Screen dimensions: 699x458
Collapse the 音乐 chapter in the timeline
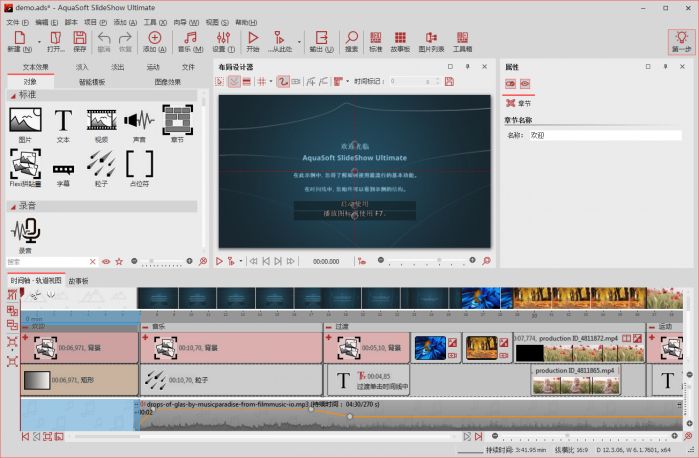point(145,327)
